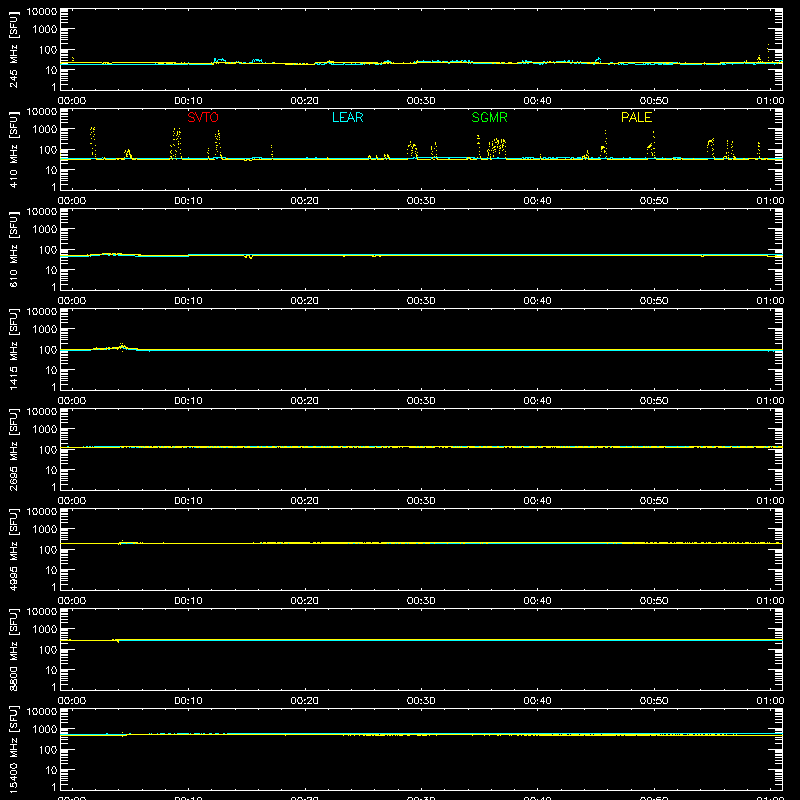Click the 1000 y-axis value on 15400 MHz panel

pos(45,729)
